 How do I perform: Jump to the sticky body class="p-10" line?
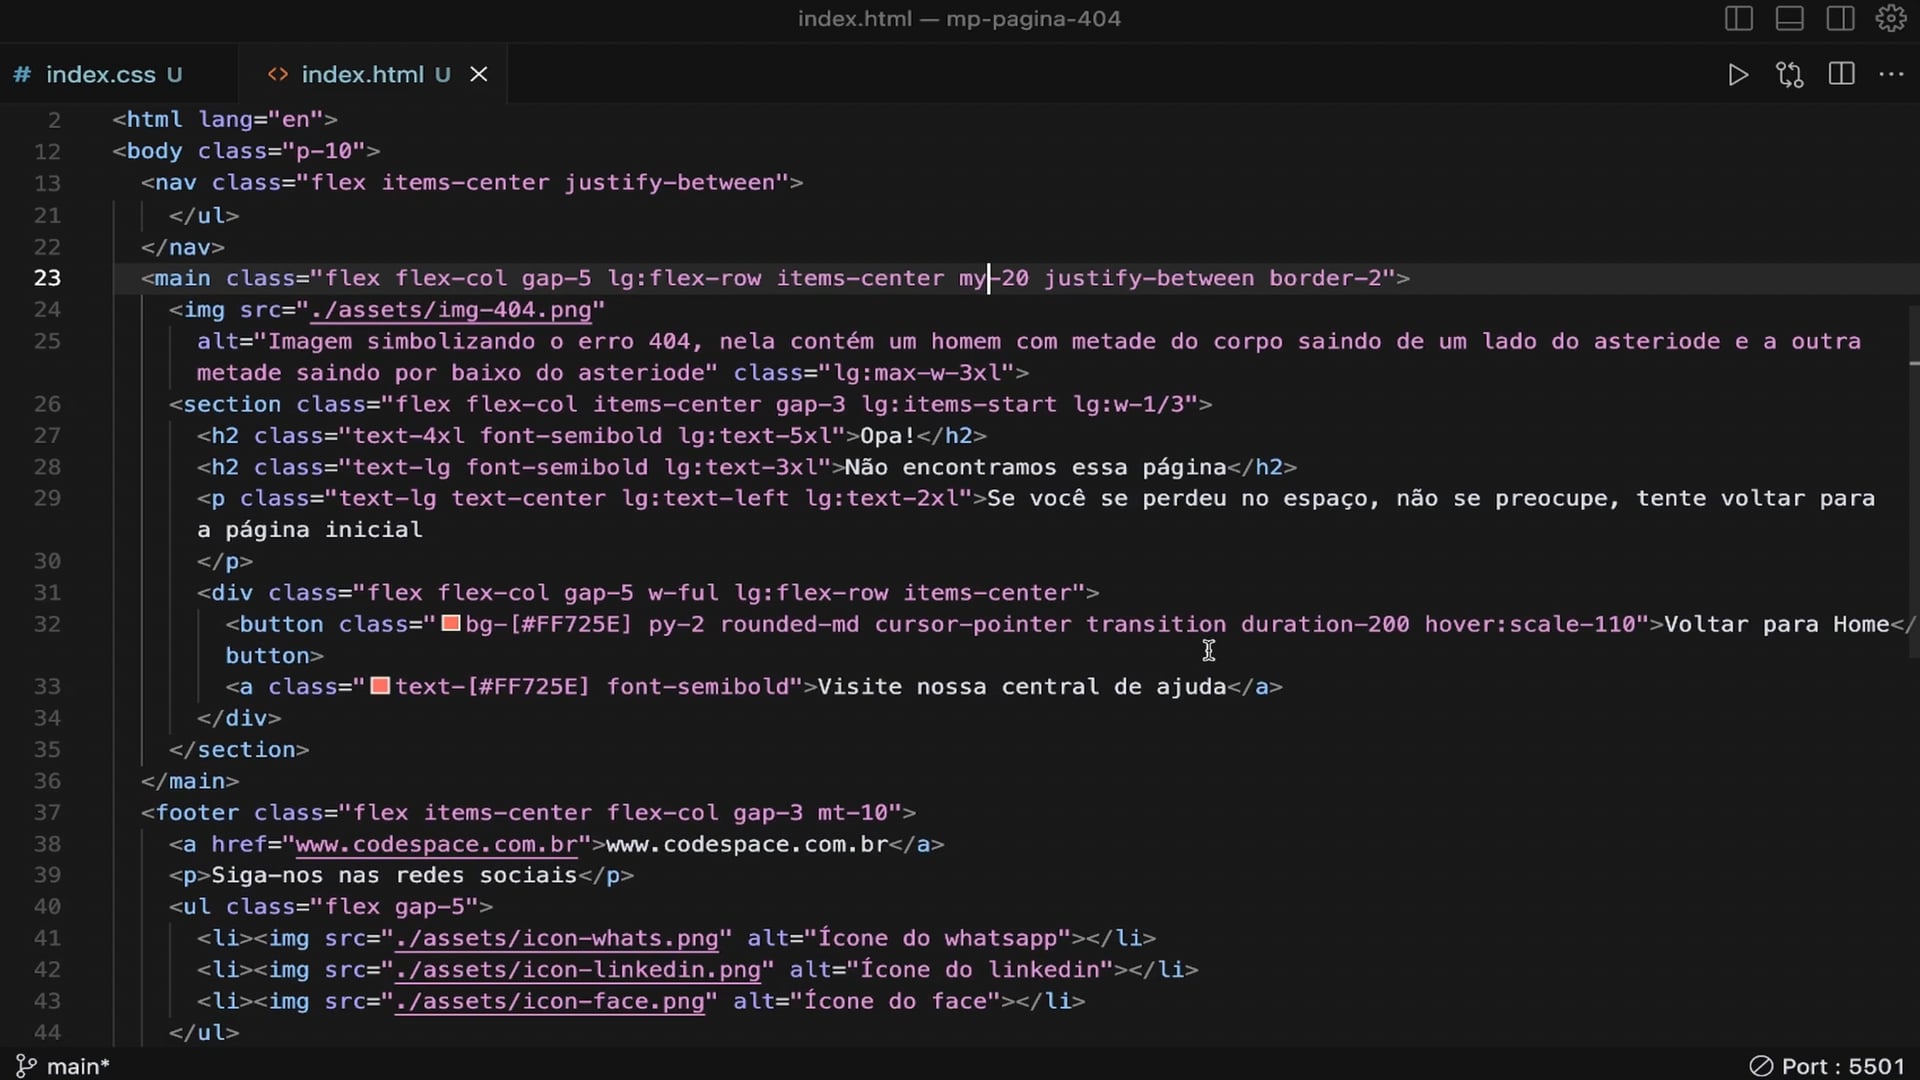(x=246, y=151)
